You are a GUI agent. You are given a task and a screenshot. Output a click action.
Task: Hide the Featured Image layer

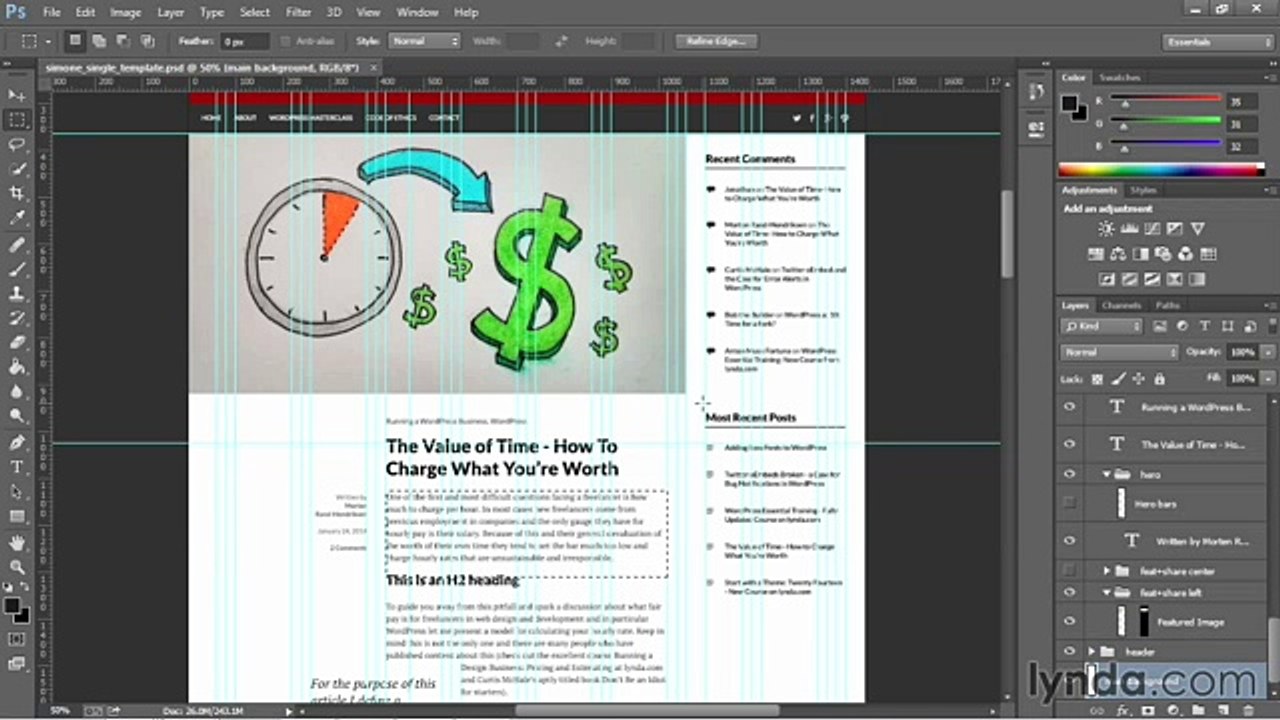point(1070,622)
